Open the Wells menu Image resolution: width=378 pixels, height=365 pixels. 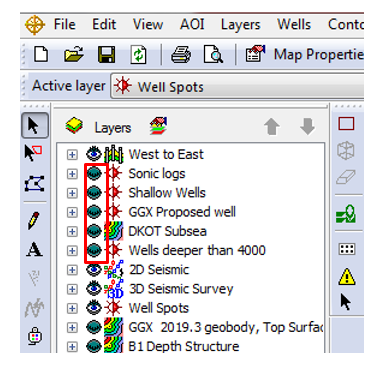[294, 25]
